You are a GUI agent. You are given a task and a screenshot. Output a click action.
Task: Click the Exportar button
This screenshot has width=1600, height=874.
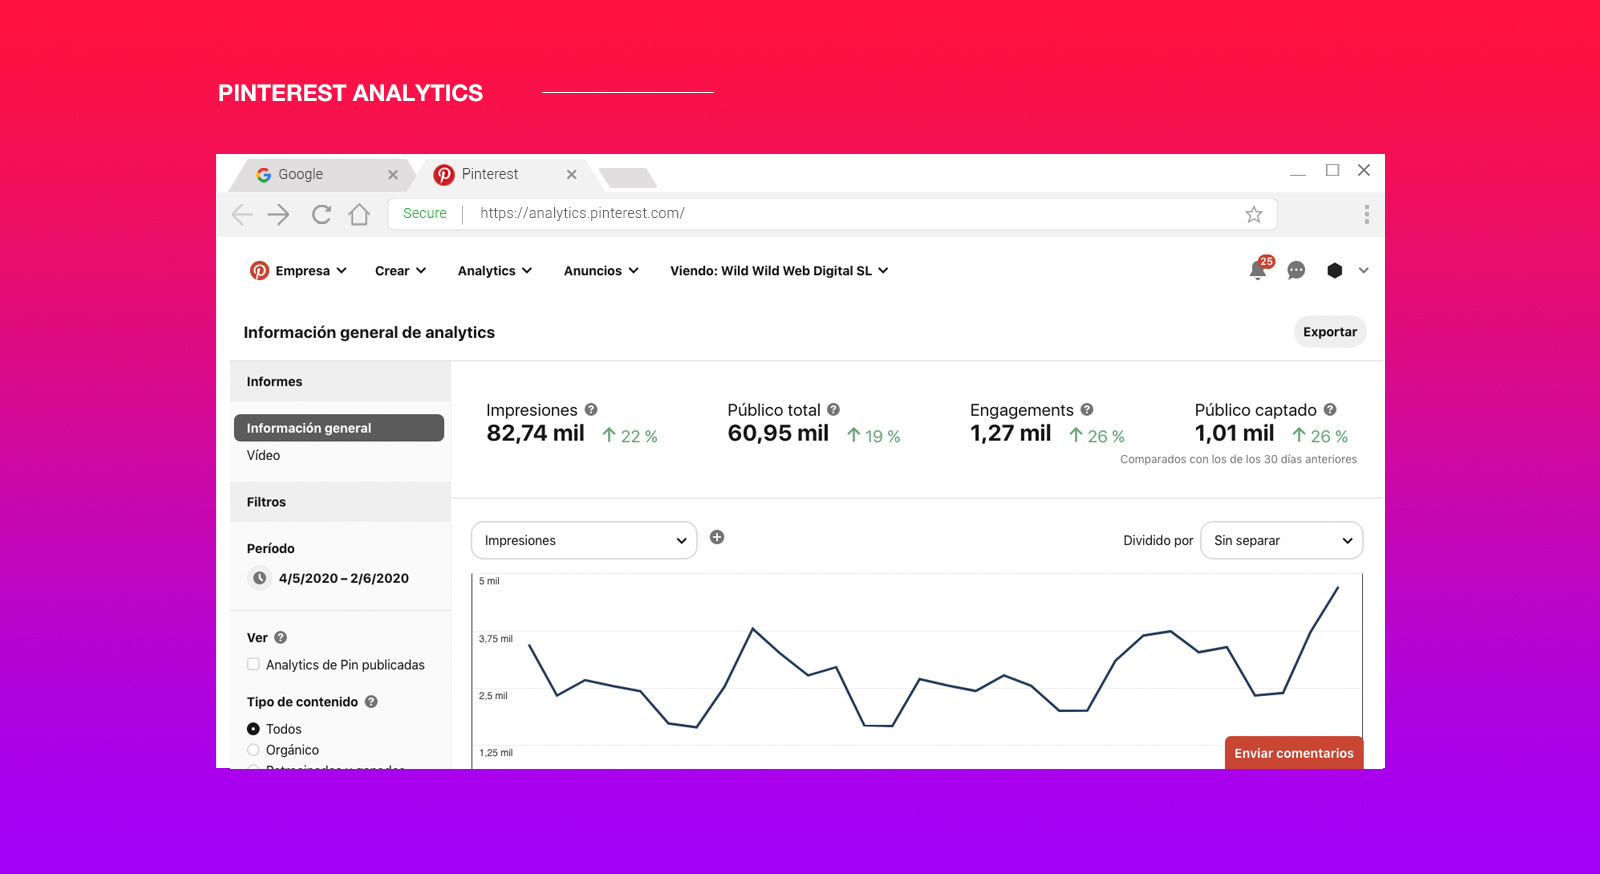coord(1329,332)
